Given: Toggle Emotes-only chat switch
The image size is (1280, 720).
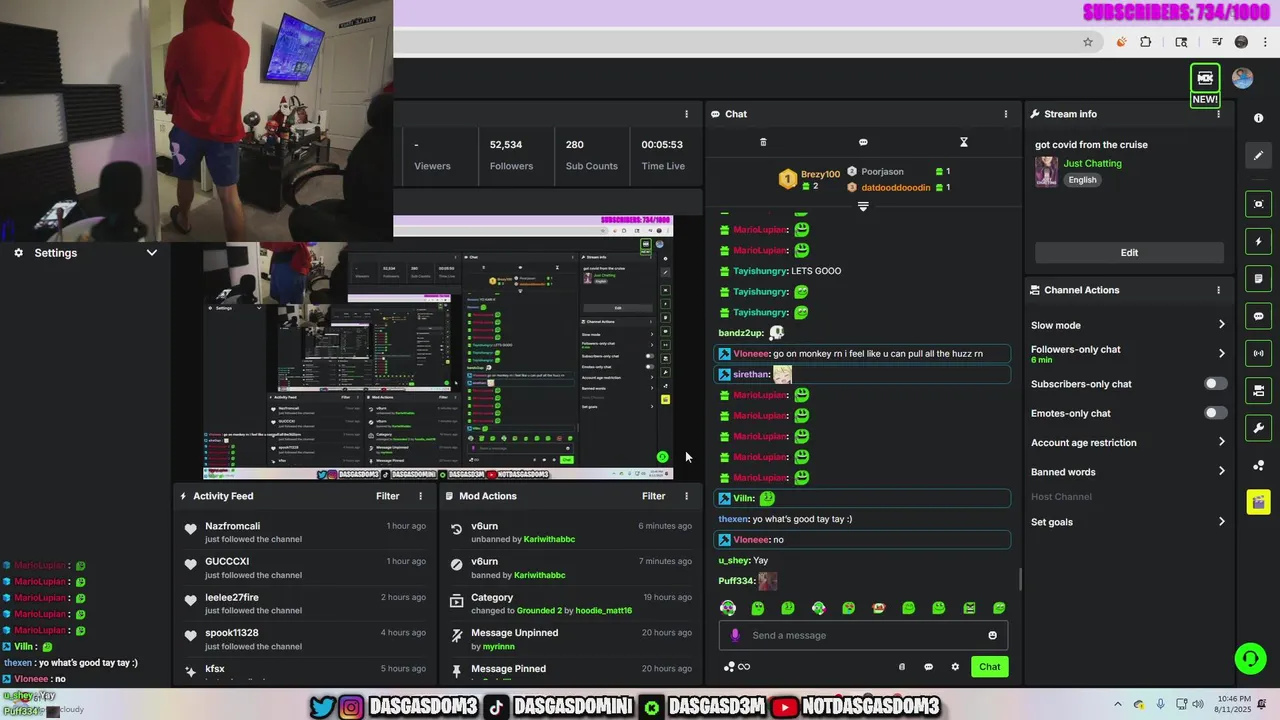Looking at the screenshot, I should point(1215,413).
